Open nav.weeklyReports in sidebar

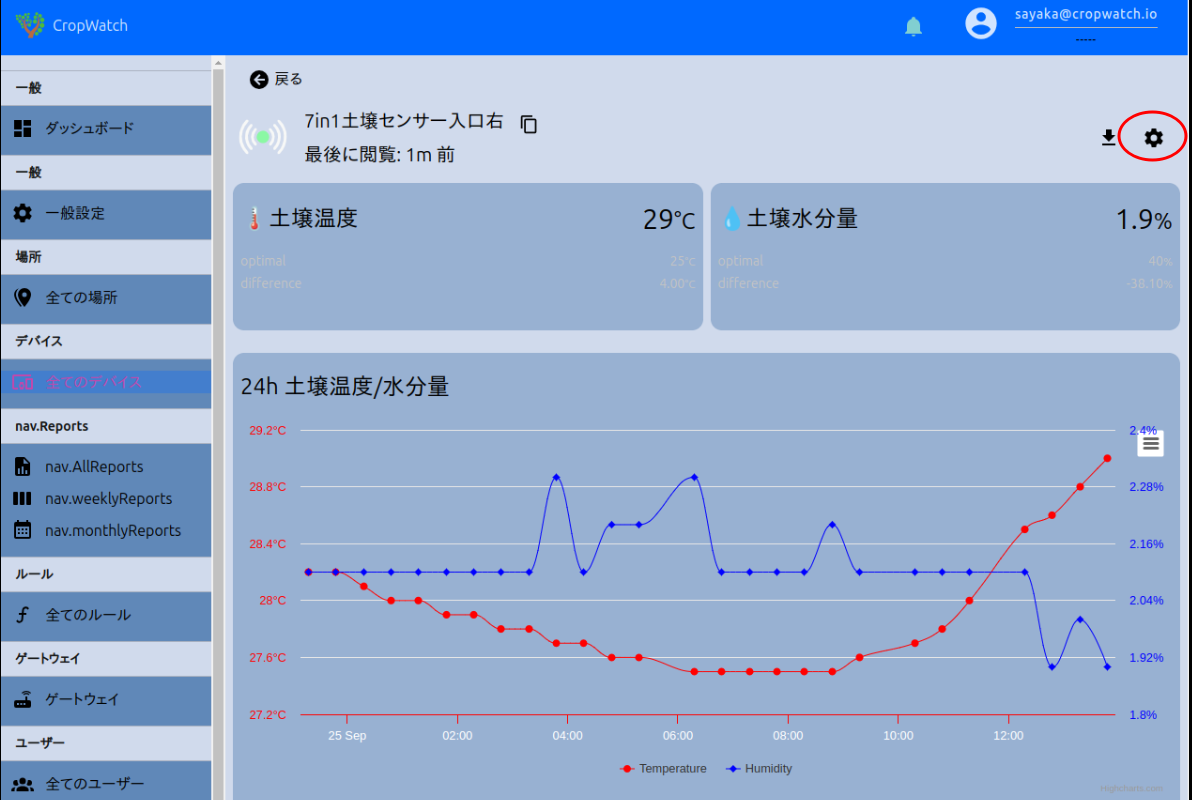tap(108, 499)
